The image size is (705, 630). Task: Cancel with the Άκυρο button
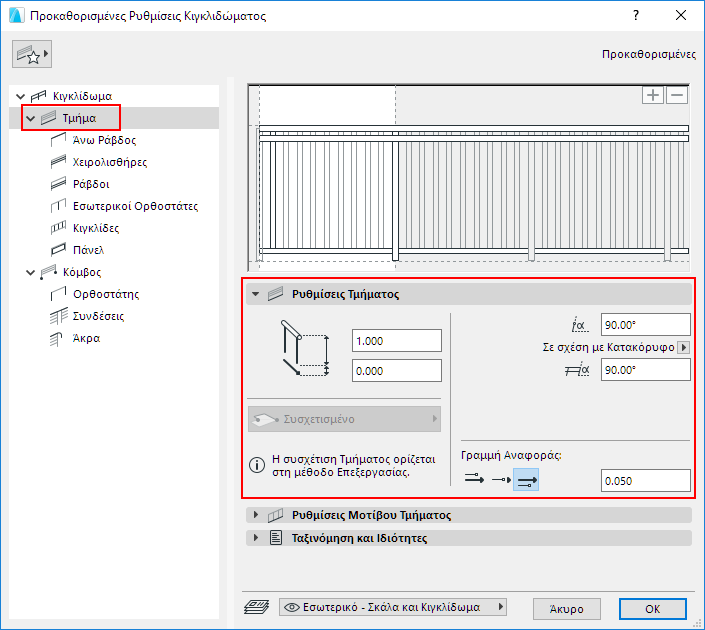(x=567, y=609)
